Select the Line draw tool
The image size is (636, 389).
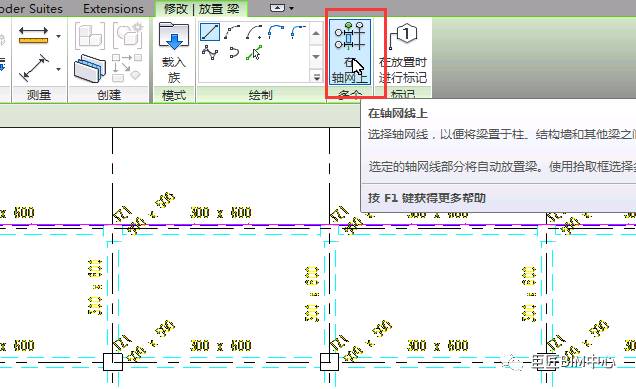pyautogui.click(x=210, y=32)
